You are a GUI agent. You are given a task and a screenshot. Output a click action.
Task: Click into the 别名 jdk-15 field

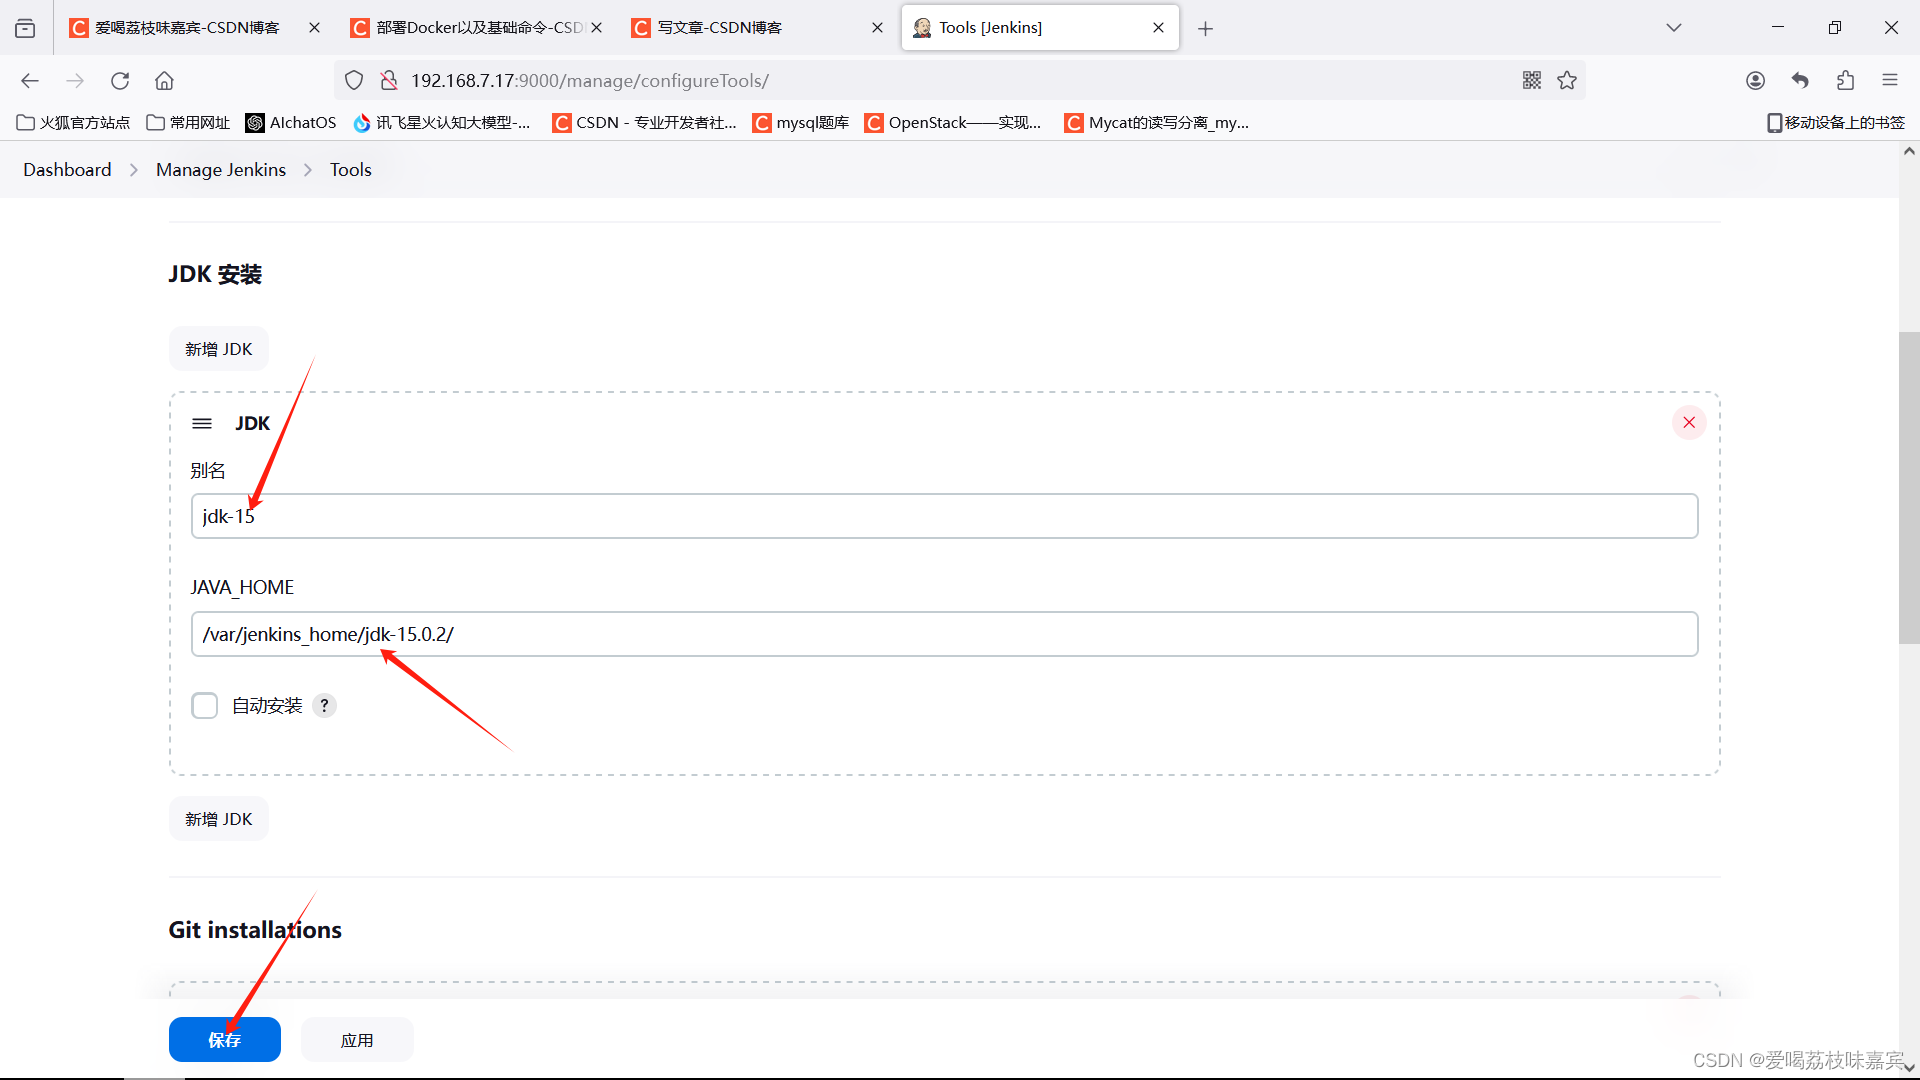(944, 516)
